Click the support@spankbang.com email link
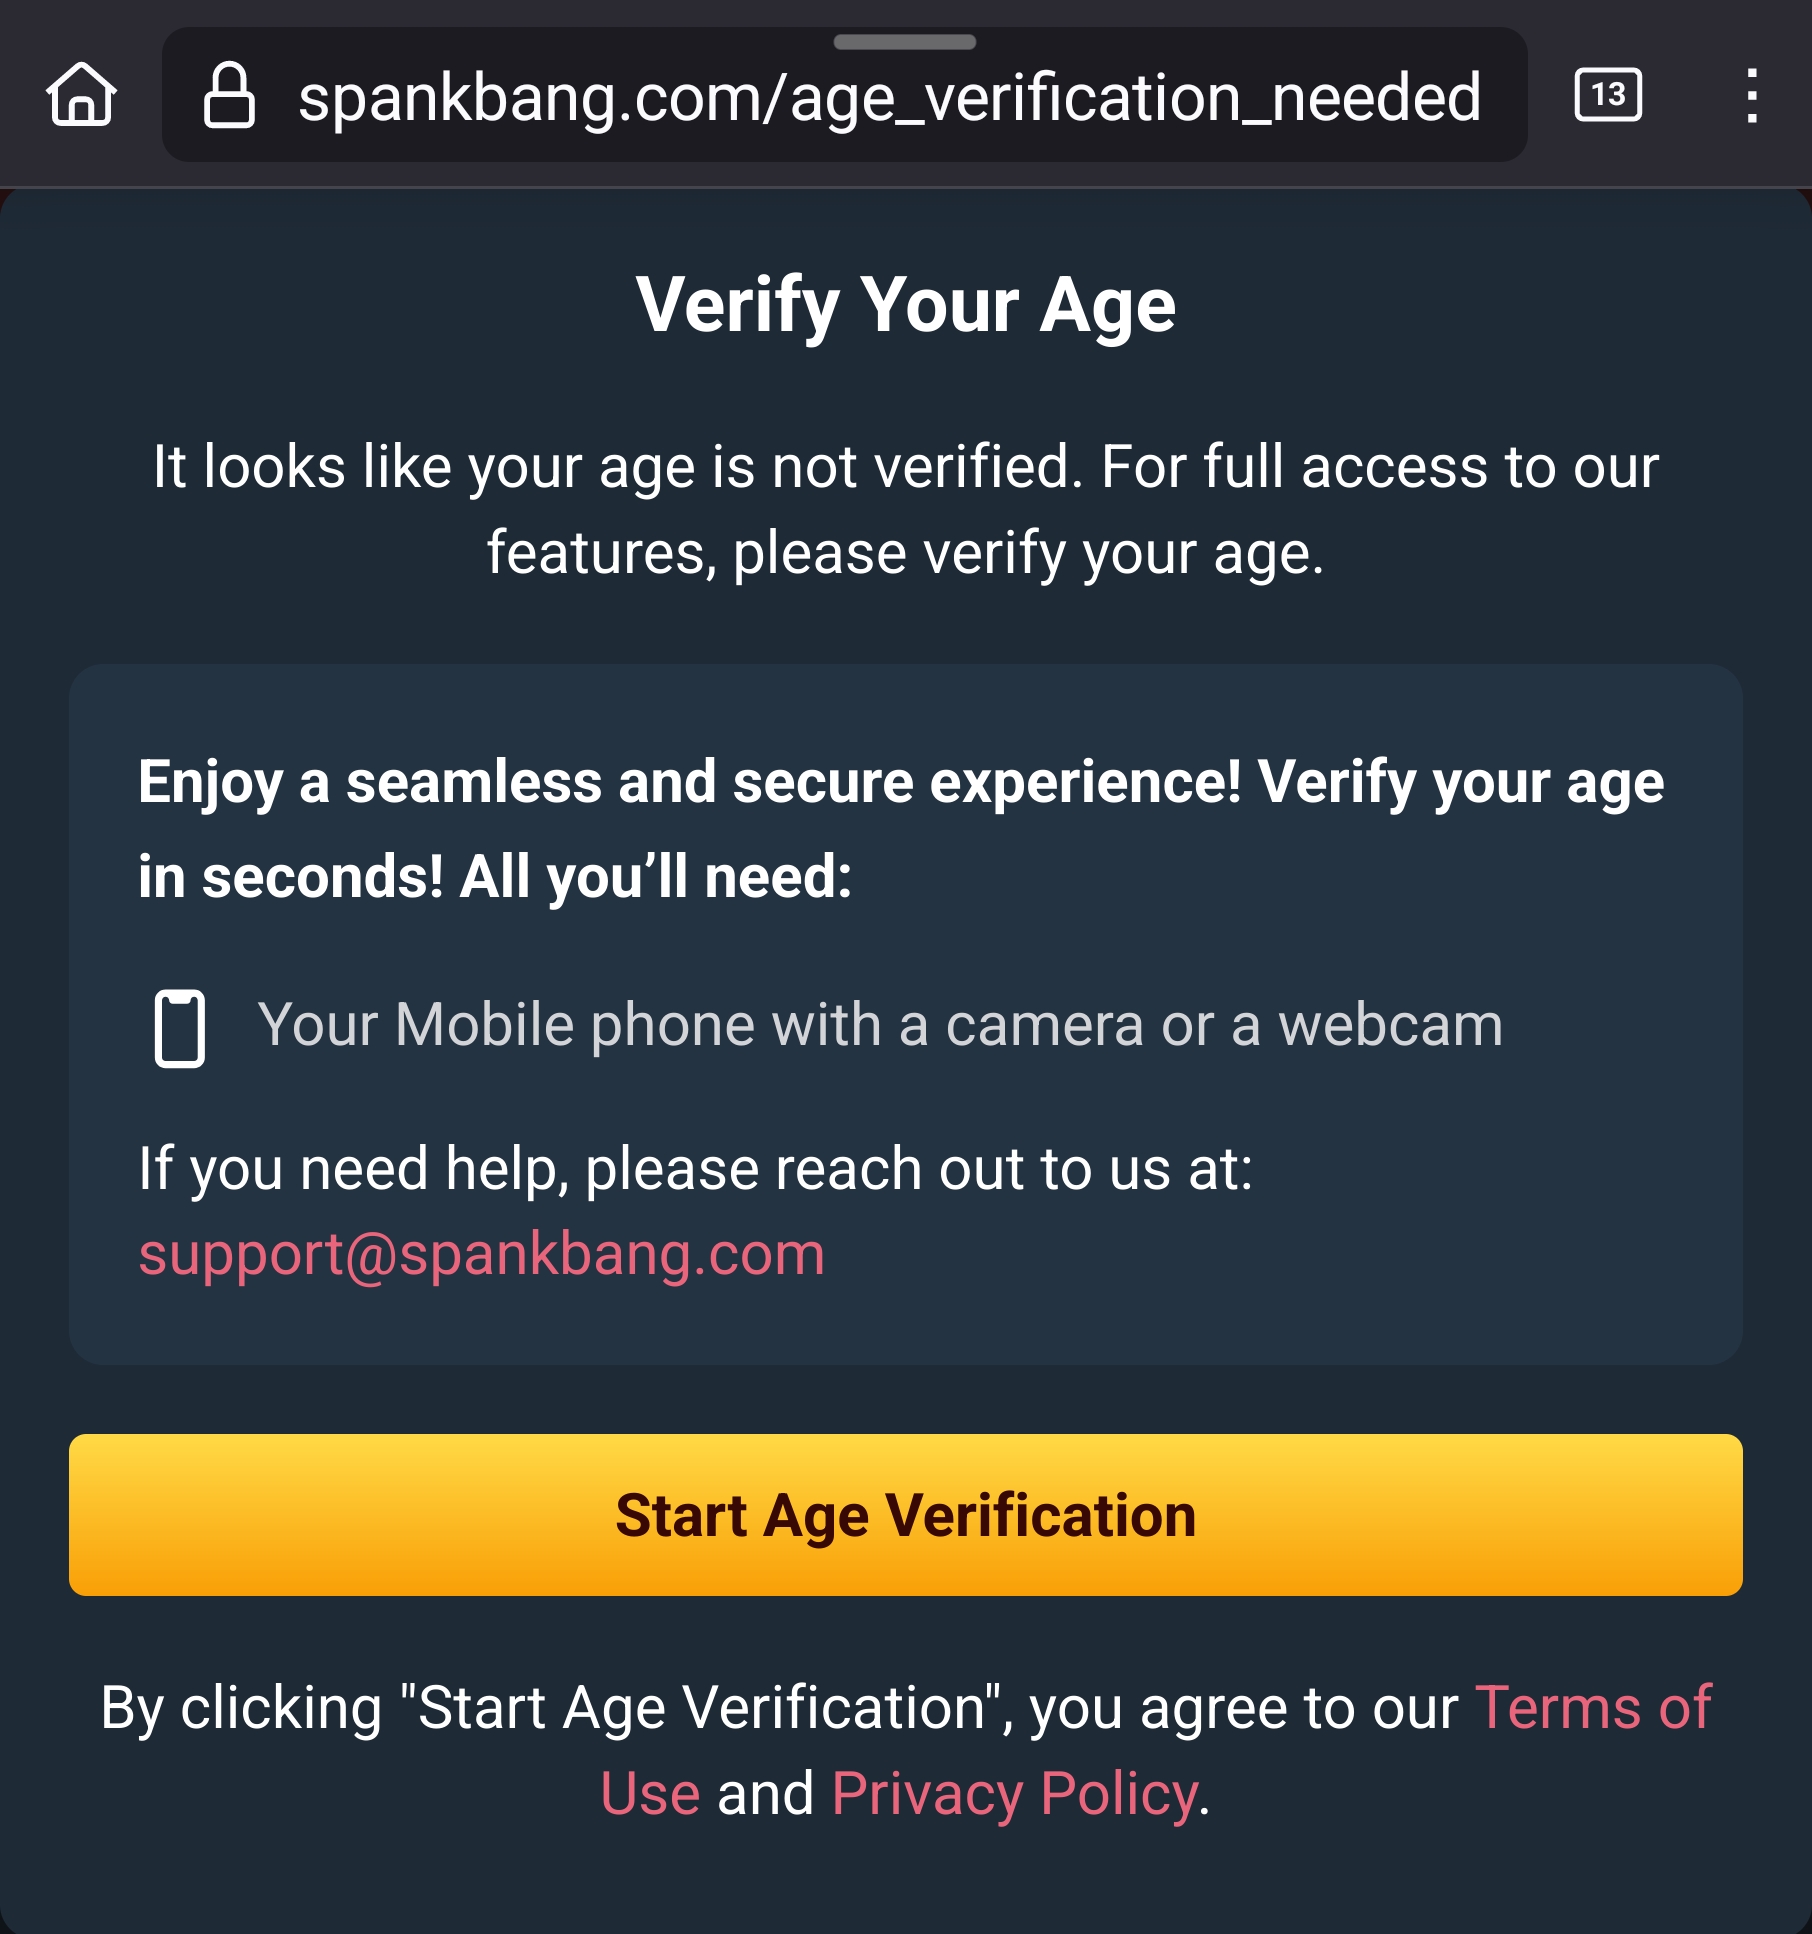The height and width of the screenshot is (1934, 1812). tap(481, 1254)
